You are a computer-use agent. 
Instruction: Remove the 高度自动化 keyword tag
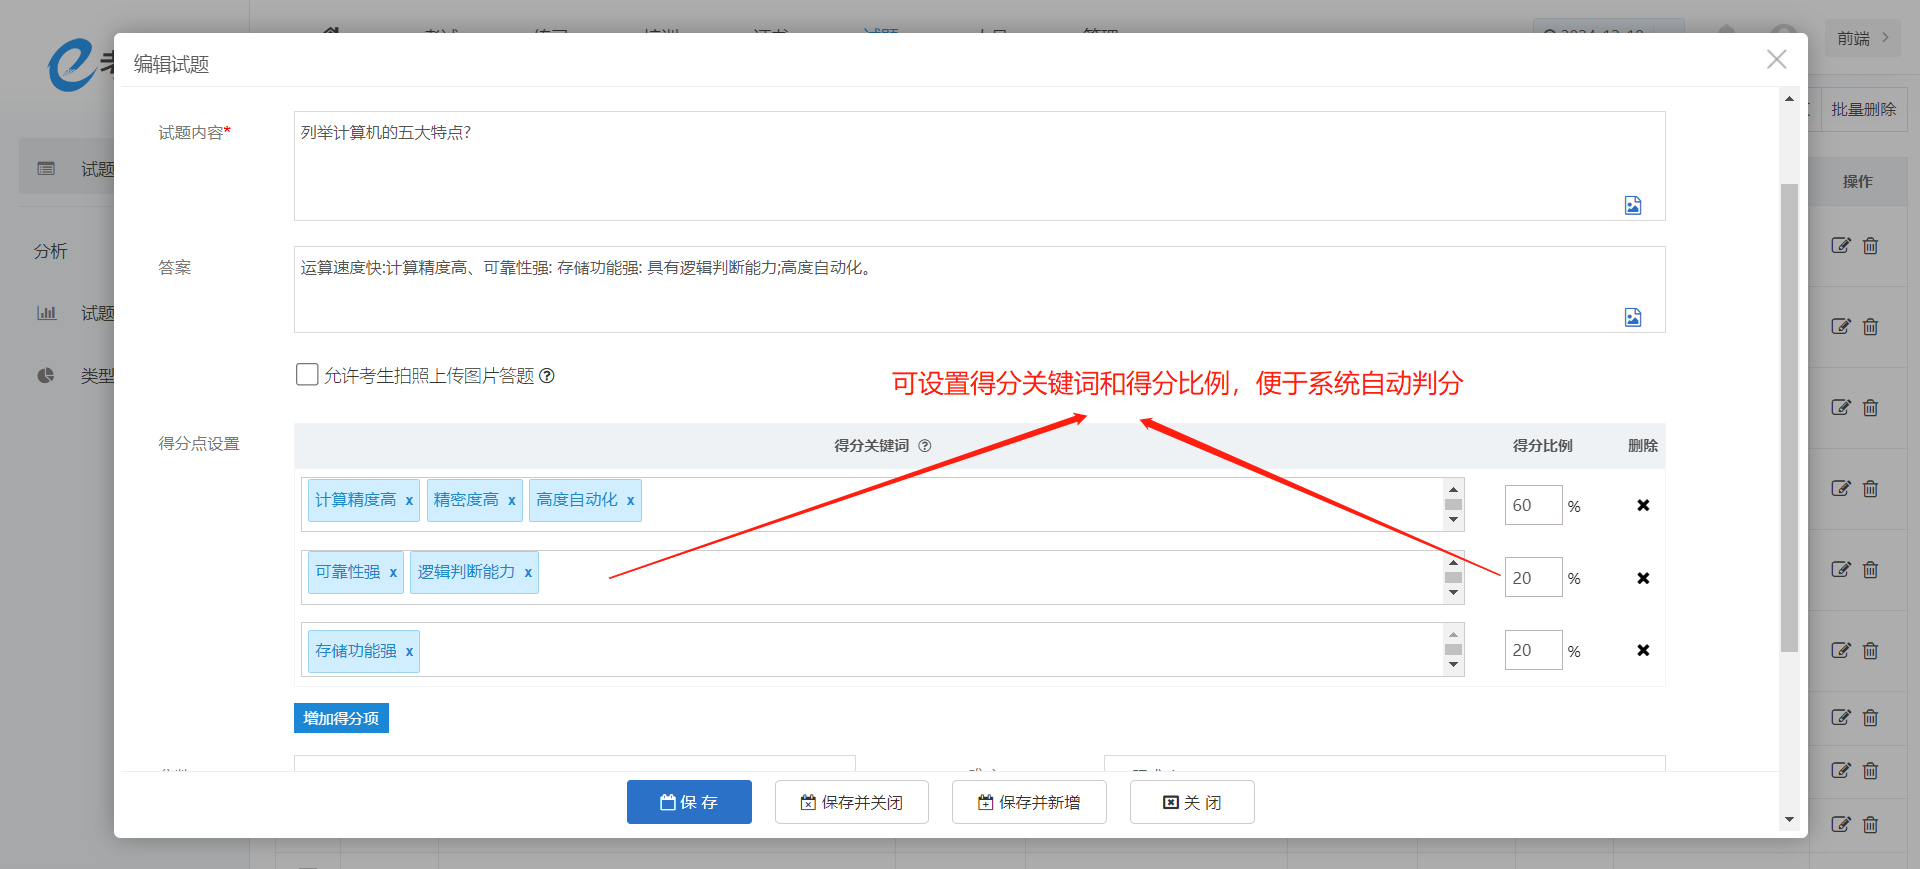630,501
